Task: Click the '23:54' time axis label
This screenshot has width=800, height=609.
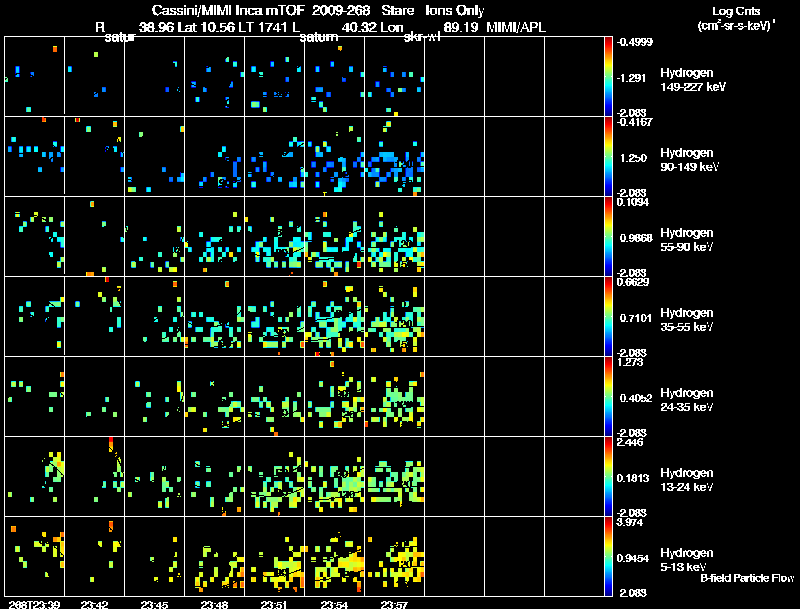Action: click(334, 605)
